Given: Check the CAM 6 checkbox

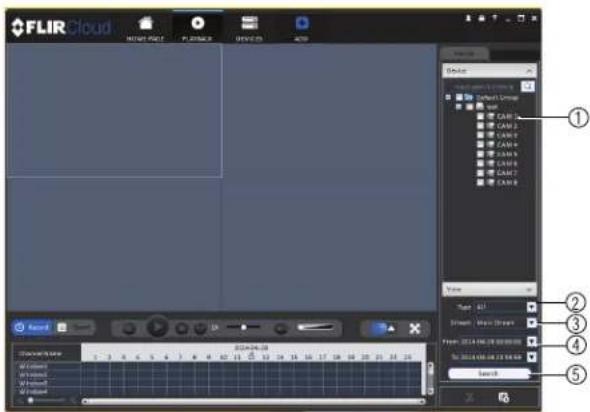Looking at the screenshot, I should pos(480,164).
